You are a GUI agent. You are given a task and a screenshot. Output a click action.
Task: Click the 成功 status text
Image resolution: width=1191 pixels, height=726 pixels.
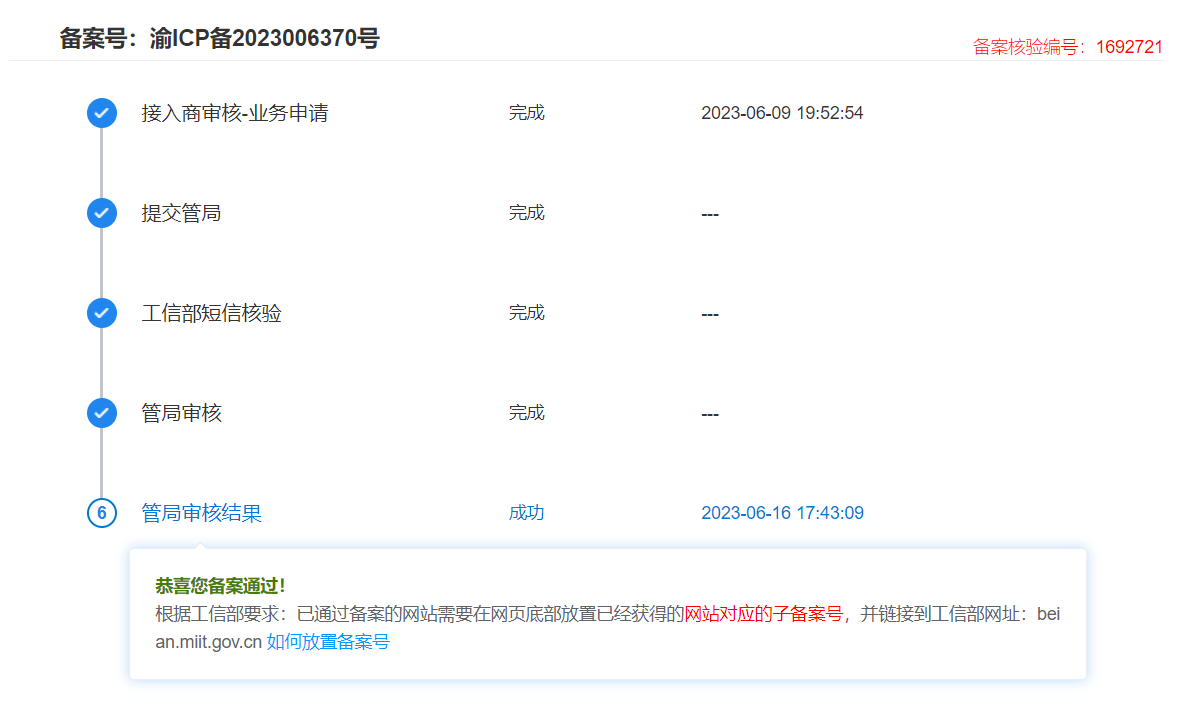click(526, 513)
